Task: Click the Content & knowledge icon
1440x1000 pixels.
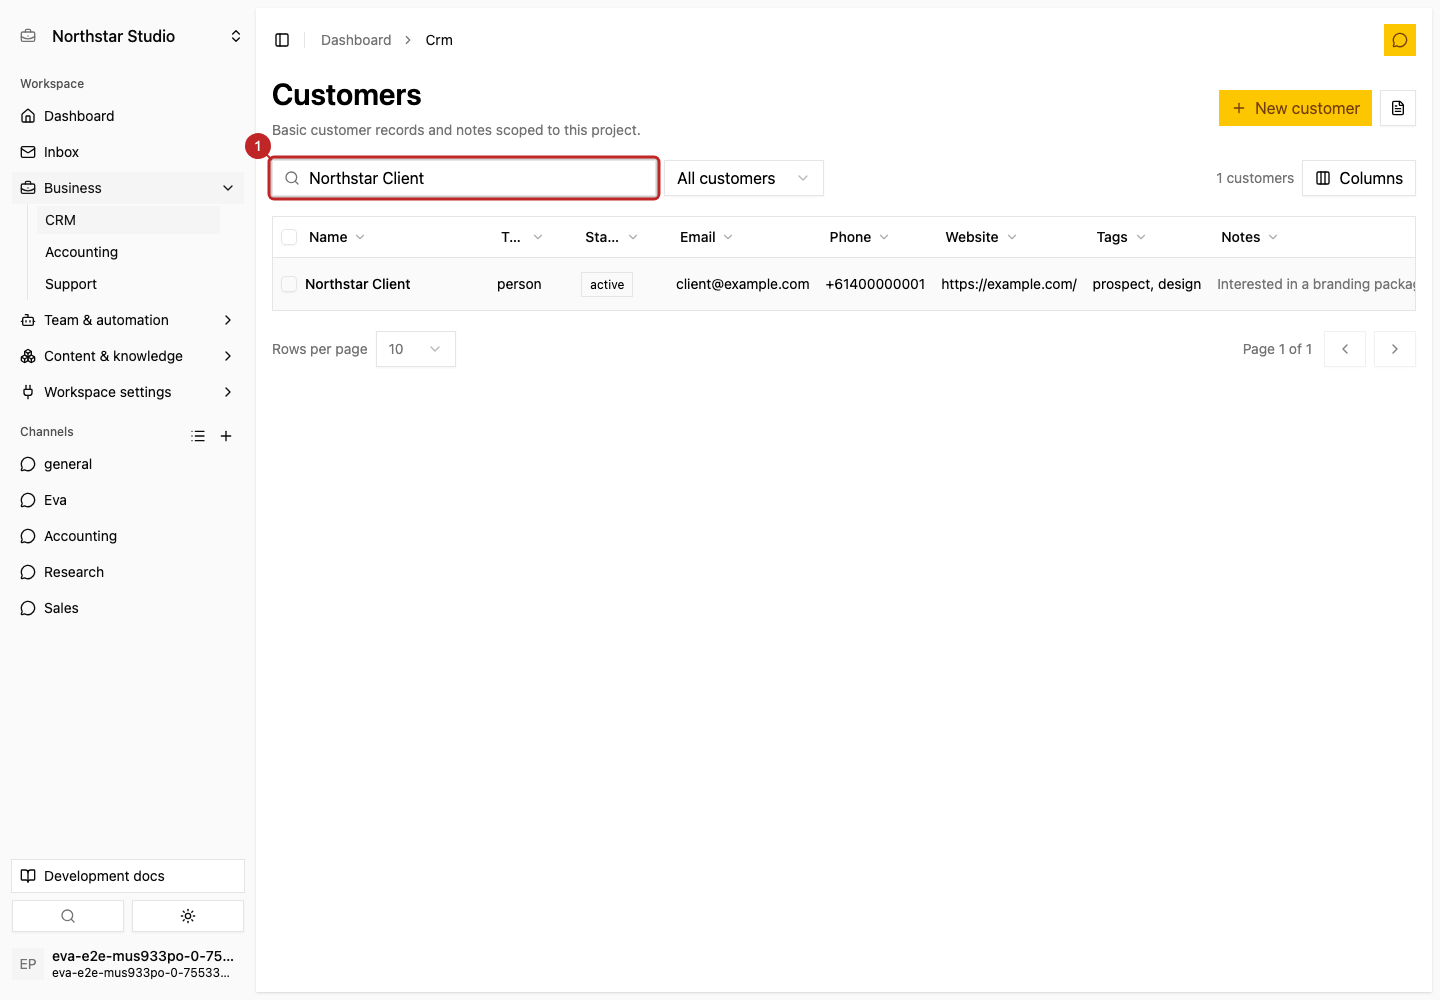Action: coord(28,356)
